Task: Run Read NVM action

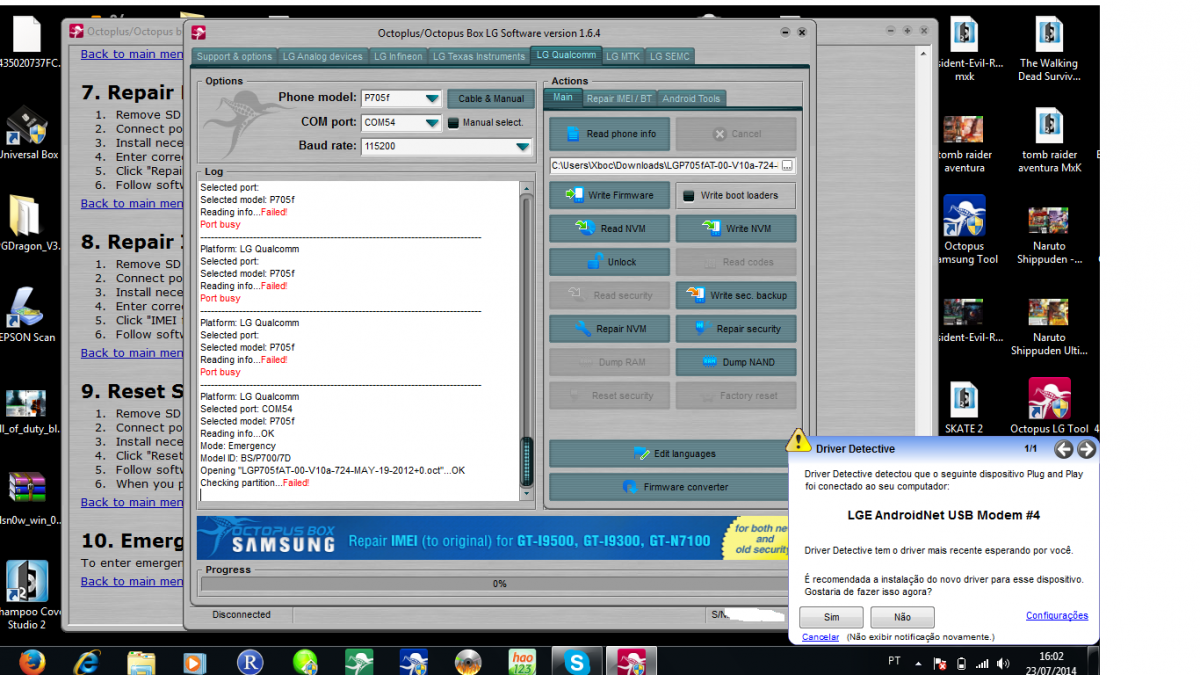Action: coord(609,228)
